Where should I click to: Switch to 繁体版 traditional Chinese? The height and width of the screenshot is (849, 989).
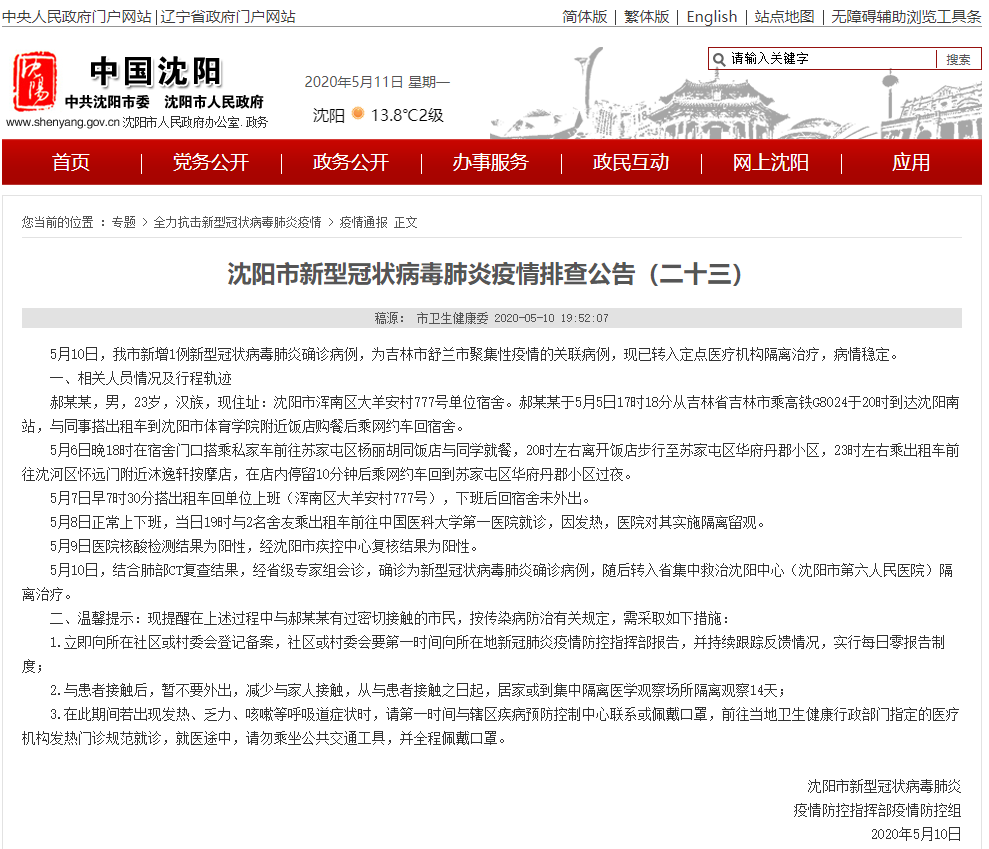pos(647,17)
